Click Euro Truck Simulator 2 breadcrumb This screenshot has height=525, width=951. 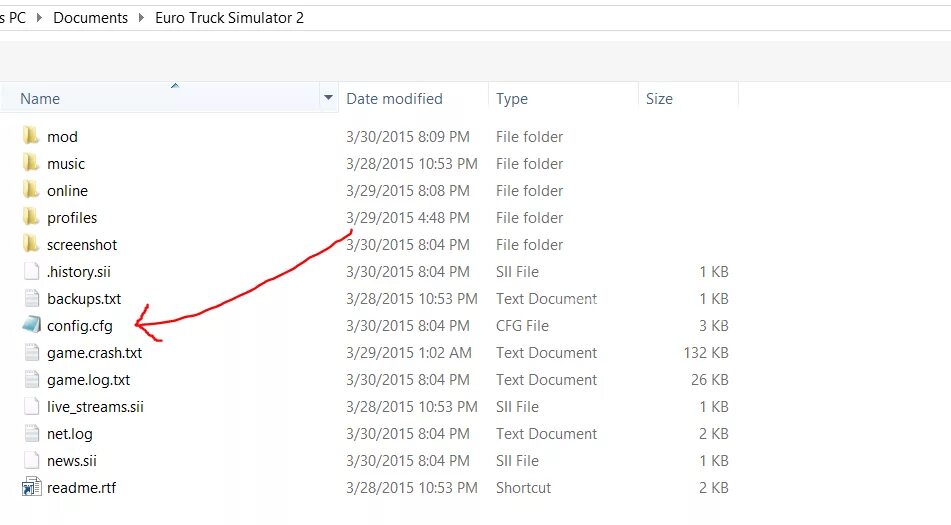[229, 18]
